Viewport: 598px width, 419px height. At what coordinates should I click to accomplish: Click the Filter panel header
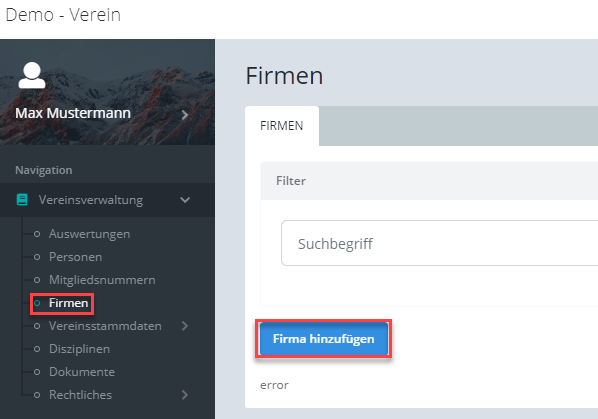coord(429,181)
